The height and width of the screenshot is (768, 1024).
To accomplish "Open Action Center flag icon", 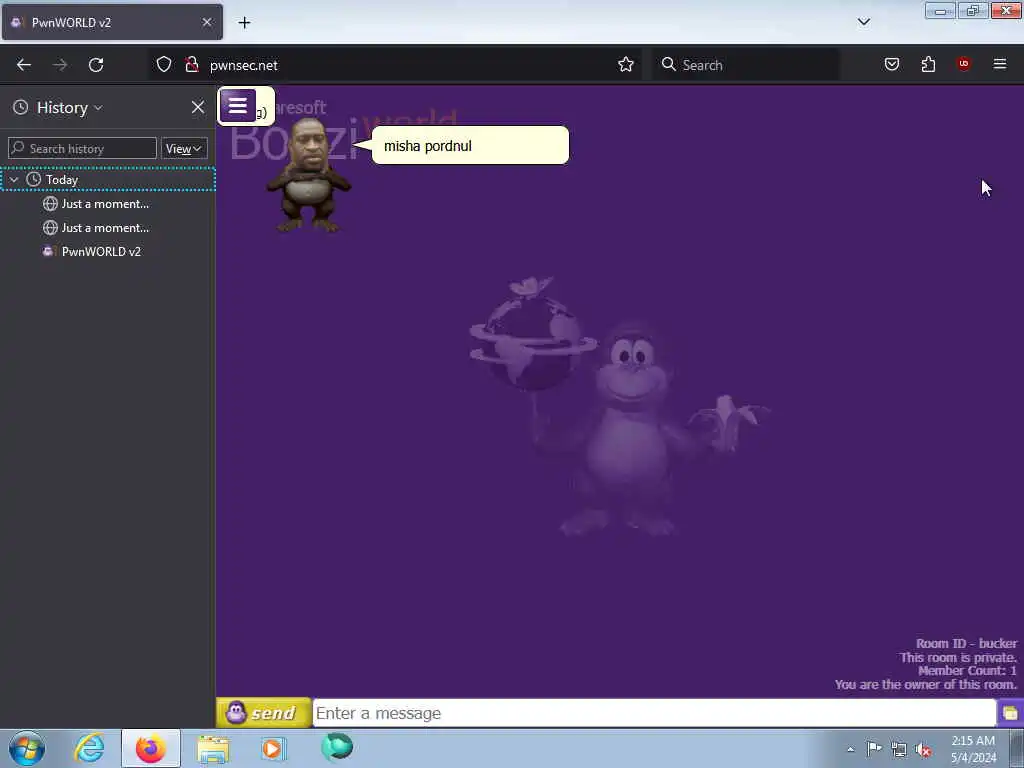I will click(874, 749).
